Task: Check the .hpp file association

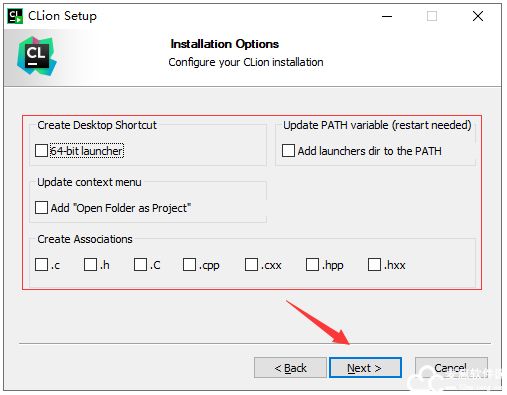Action: tap(312, 265)
